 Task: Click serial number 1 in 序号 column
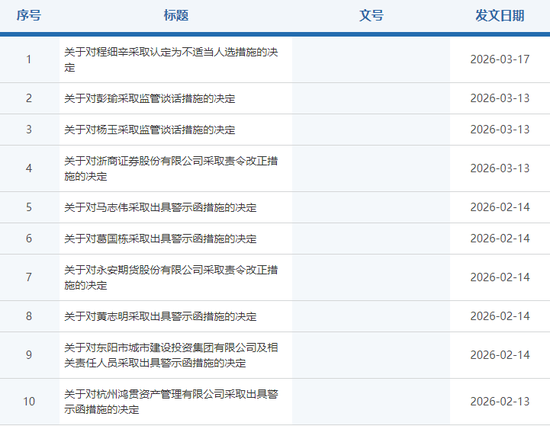coord(29,59)
